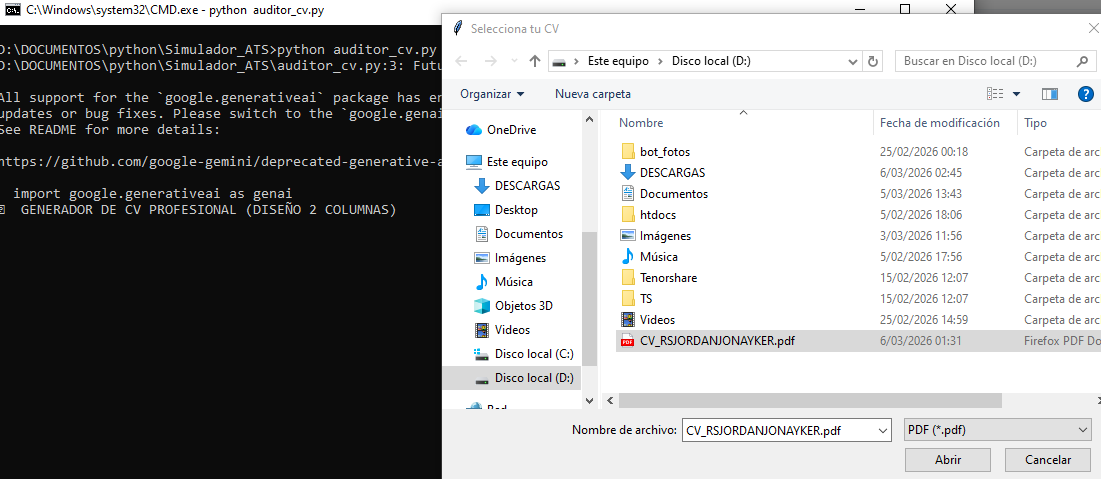The height and width of the screenshot is (479, 1101).
Task: Toggle the preview pane icon
Action: point(1049,94)
